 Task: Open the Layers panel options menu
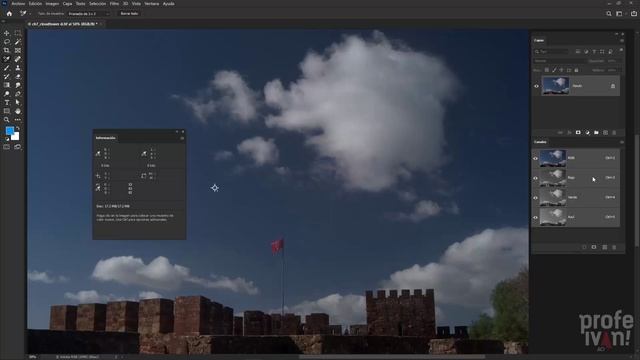point(622,40)
